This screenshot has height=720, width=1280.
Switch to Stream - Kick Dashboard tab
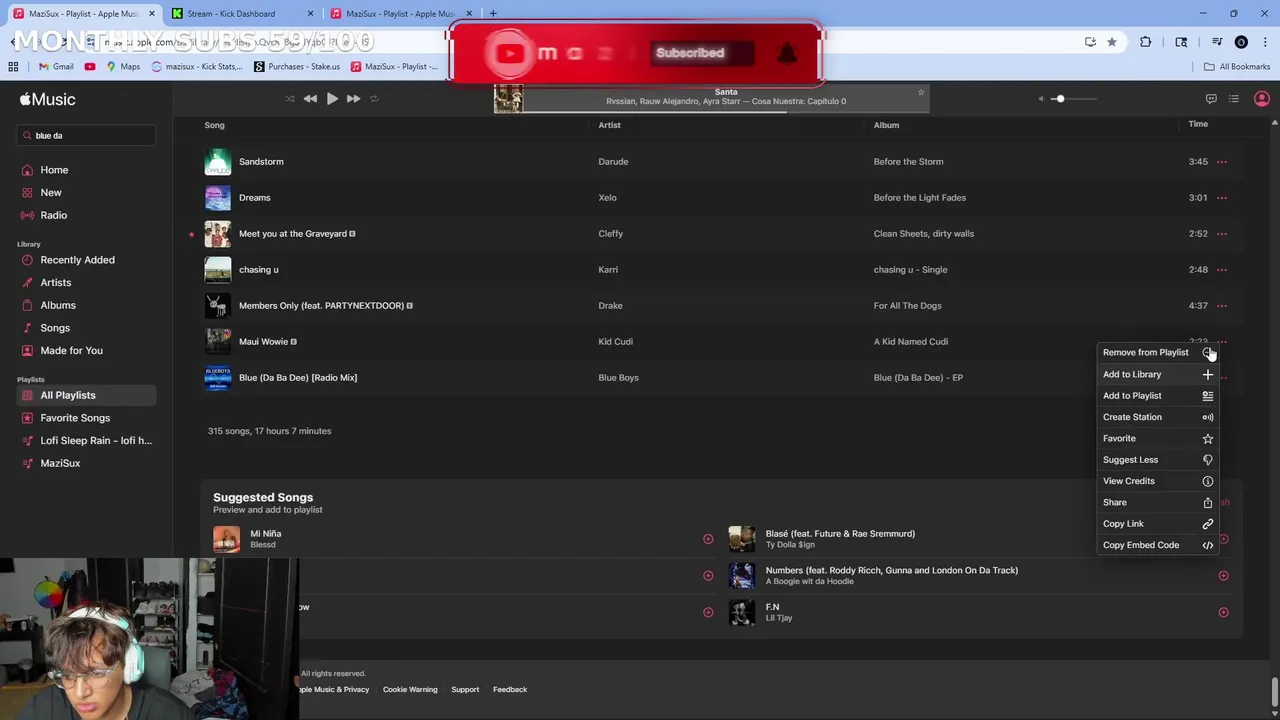pyautogui.click(x=243, y=14)
